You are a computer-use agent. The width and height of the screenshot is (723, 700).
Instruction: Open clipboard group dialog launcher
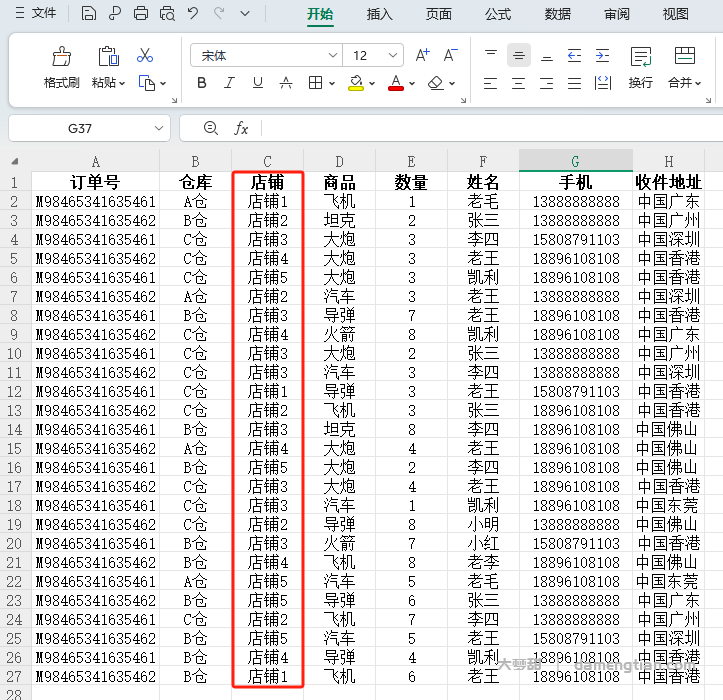[x=174, y=100]
